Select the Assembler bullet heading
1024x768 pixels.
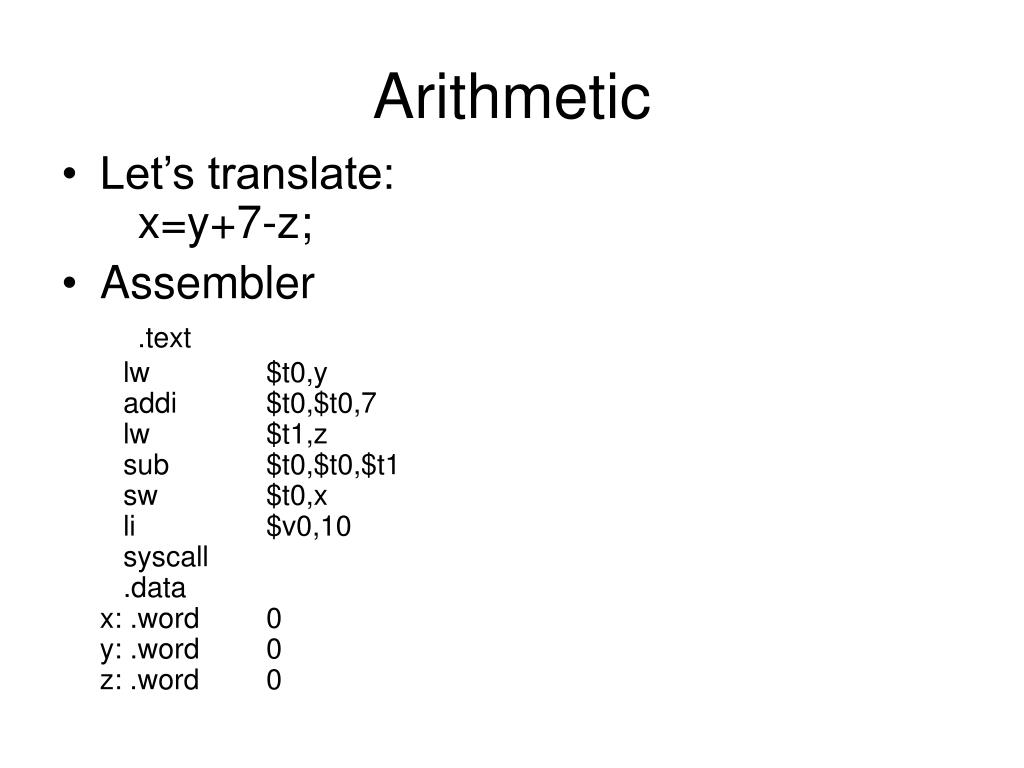coord(207,283)
